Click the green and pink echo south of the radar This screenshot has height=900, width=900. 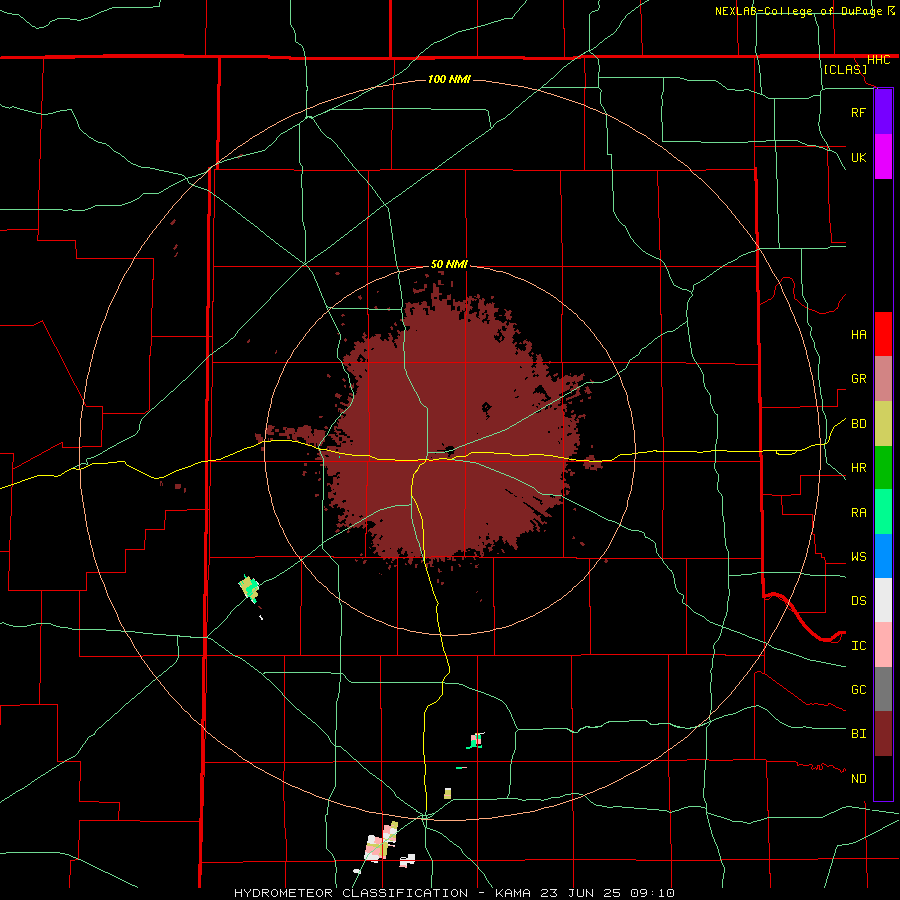(475, 740)
